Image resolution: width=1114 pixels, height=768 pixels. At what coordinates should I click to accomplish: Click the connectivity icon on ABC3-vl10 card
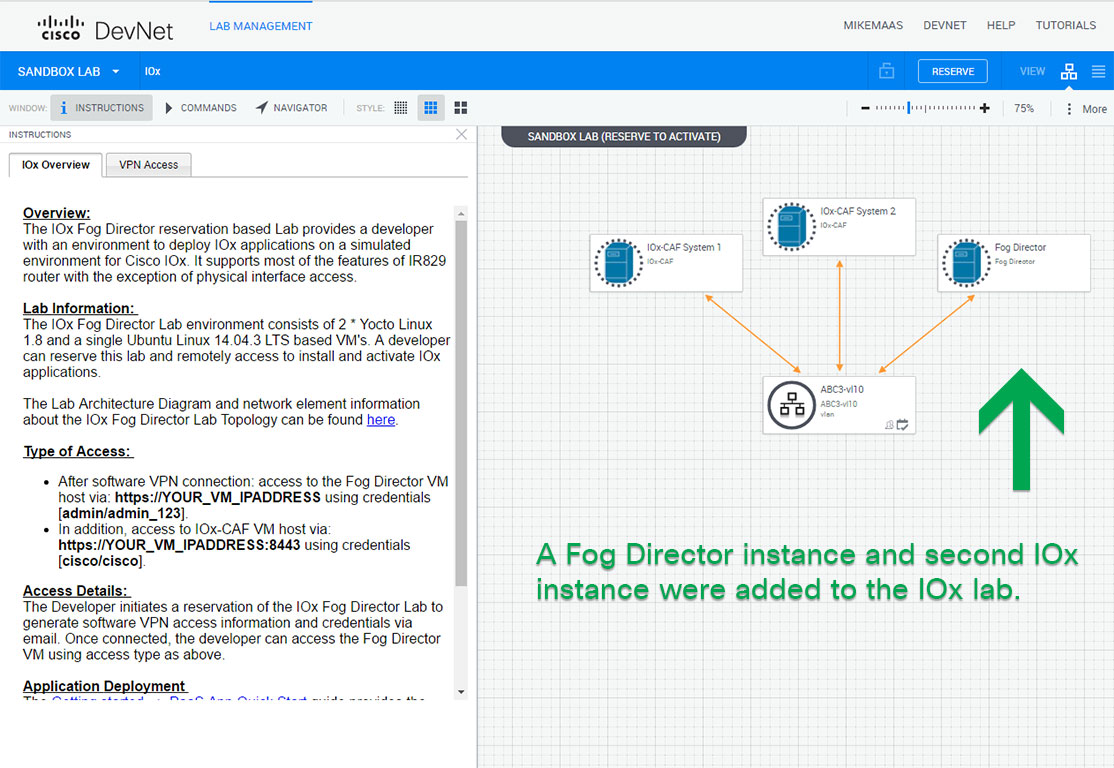[902, 425]
